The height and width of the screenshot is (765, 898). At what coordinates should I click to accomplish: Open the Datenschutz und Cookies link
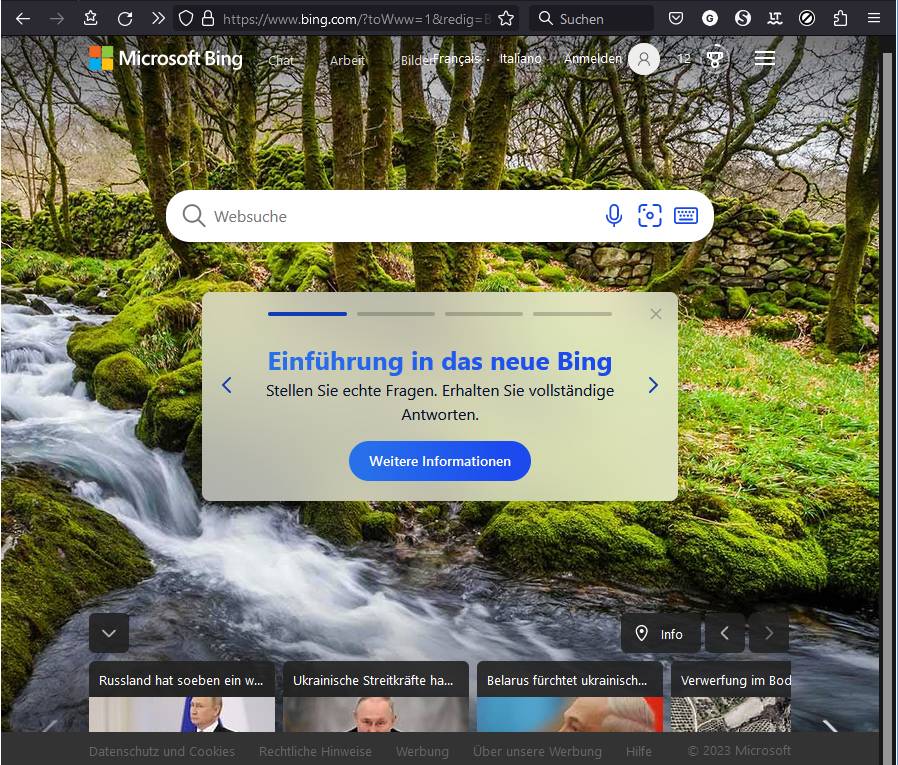point(162,751)
